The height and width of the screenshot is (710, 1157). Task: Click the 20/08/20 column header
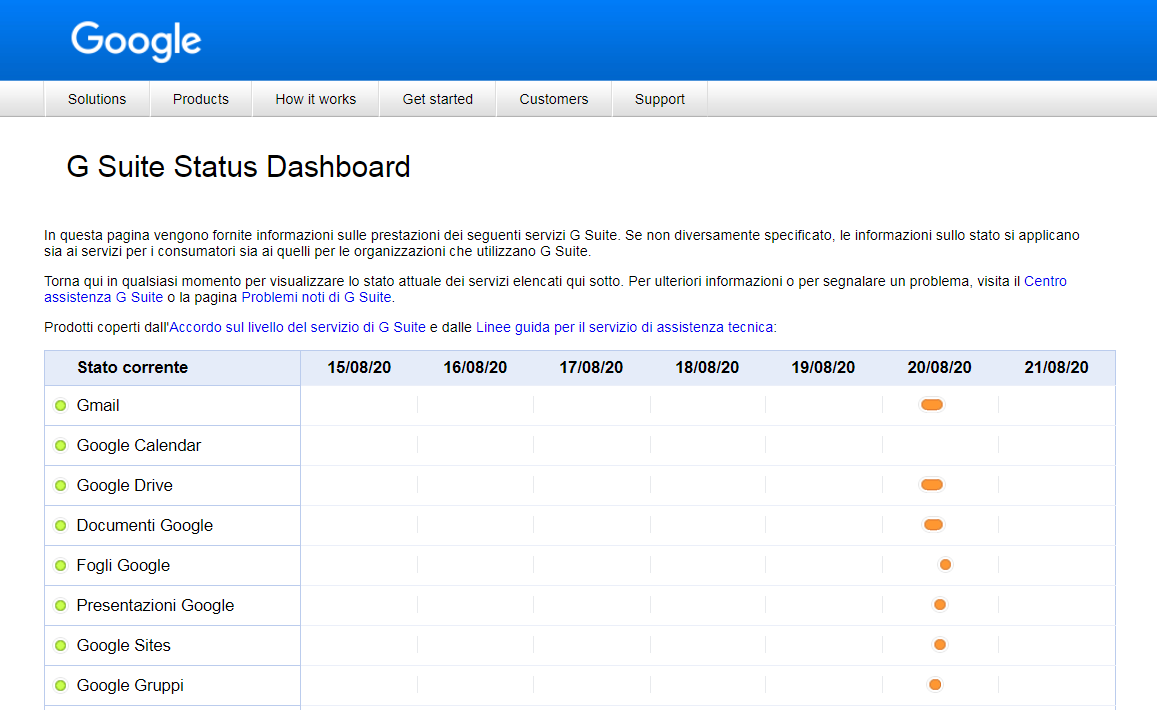(x=938, y=368)
